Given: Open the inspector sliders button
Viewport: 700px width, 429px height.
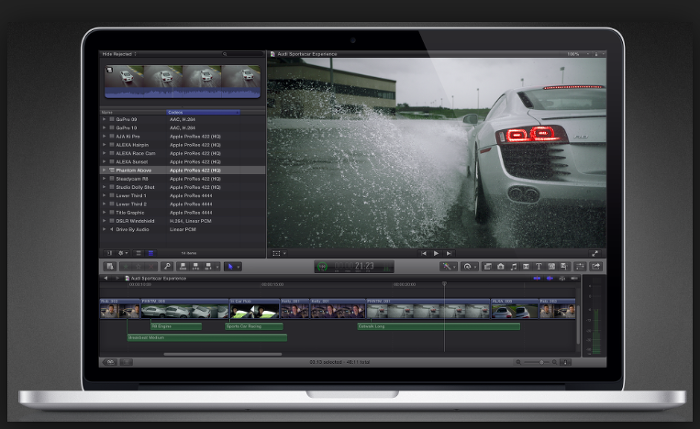Looking at the screenshot, I should 580,266.
